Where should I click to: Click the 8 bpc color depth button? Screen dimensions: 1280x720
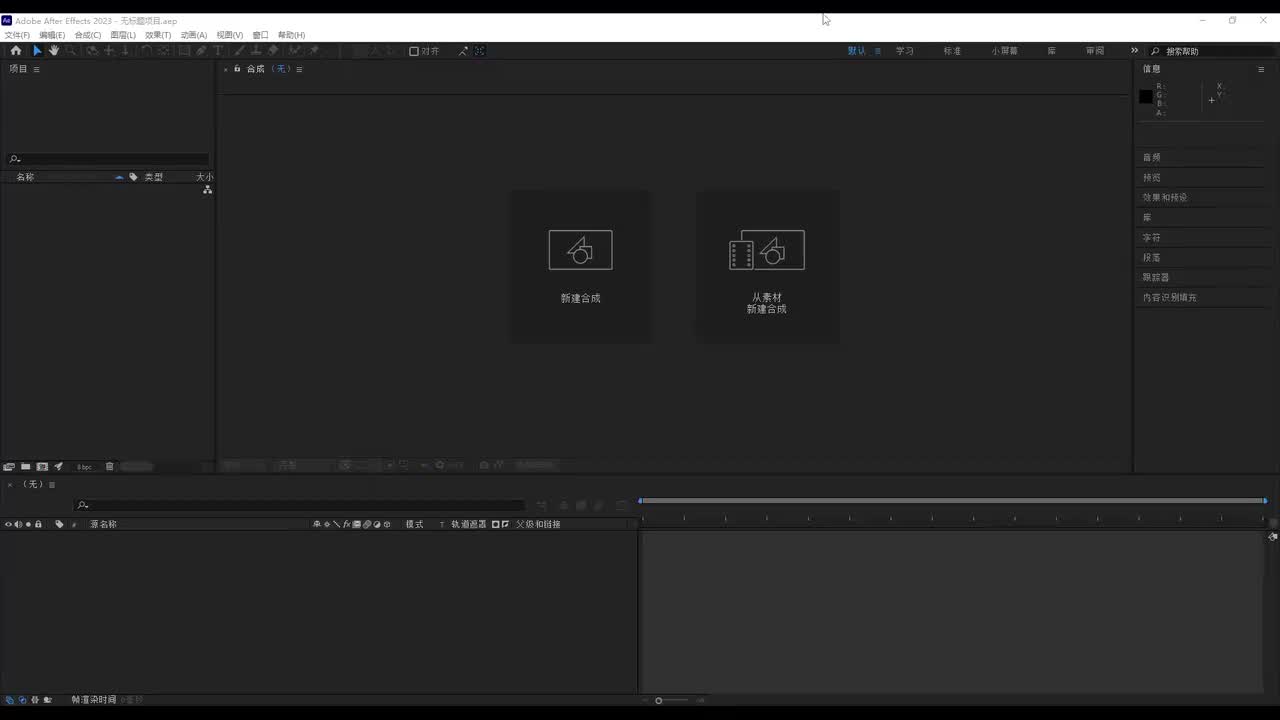pos(85,467)
